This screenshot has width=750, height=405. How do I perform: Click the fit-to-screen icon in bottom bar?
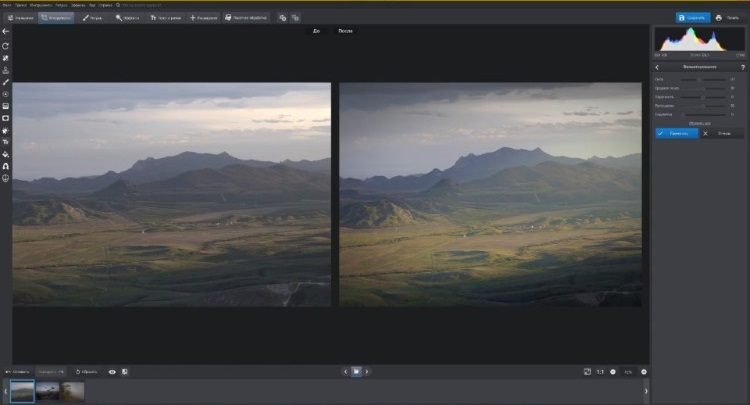[x=587, y=372]
